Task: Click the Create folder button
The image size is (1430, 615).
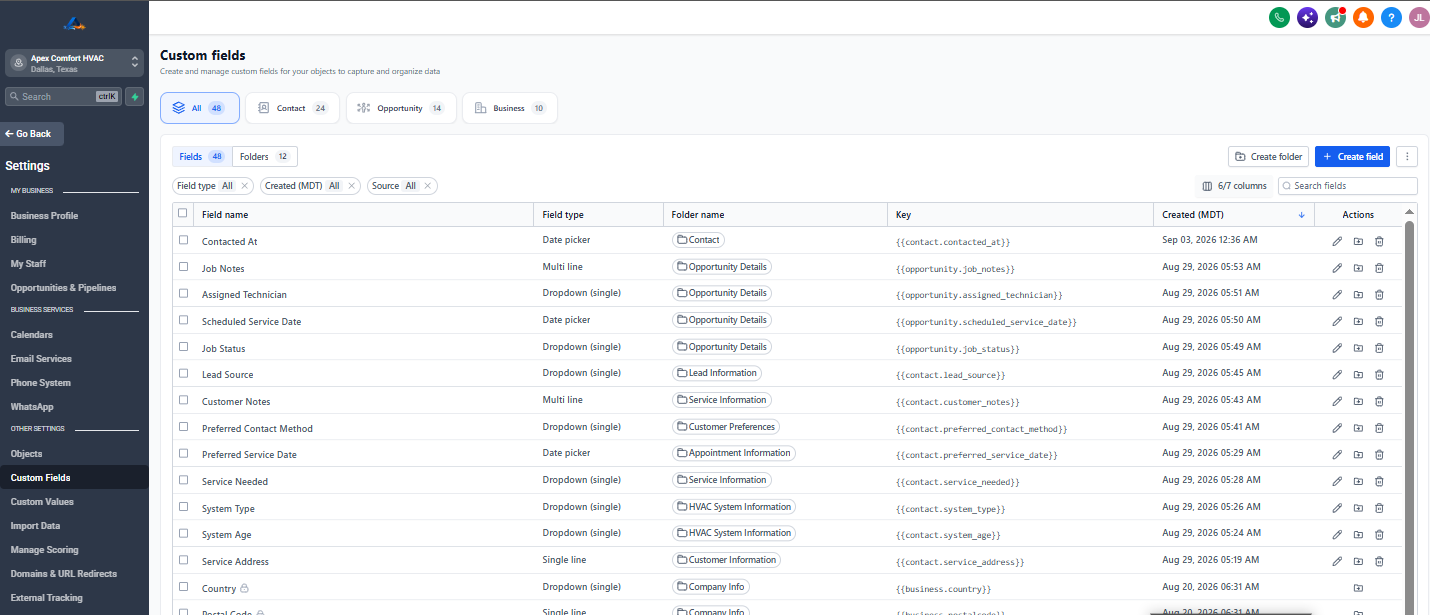Action: (1268, 157)
